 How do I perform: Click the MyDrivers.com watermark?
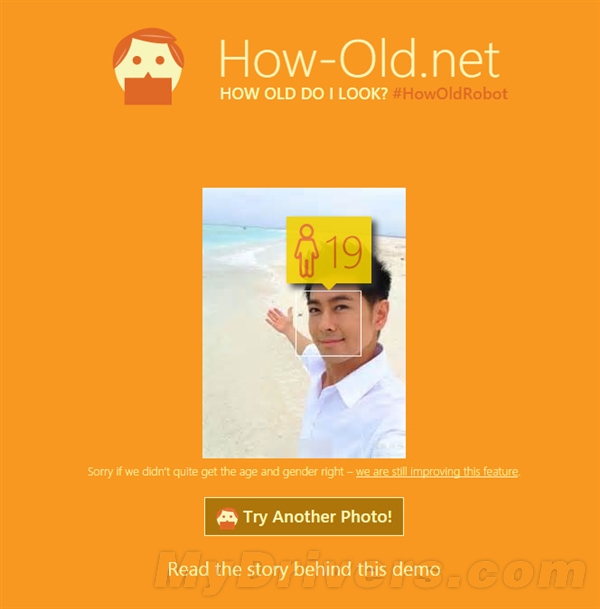point(371,569)
